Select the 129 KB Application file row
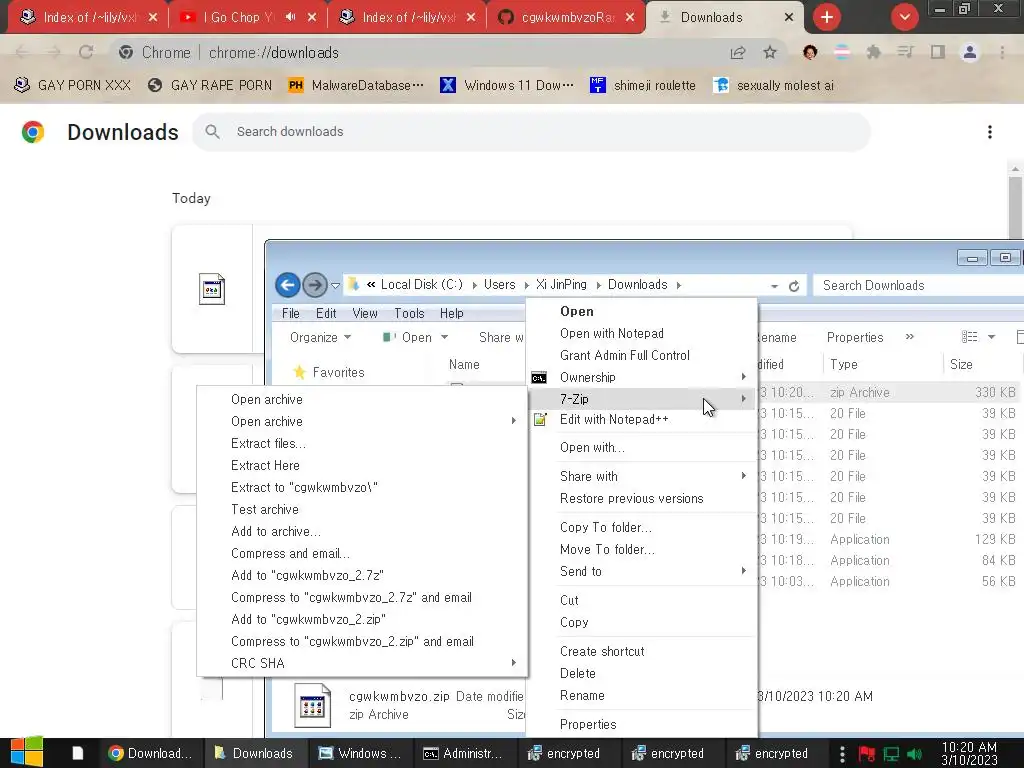 click(x=888, y=539)
